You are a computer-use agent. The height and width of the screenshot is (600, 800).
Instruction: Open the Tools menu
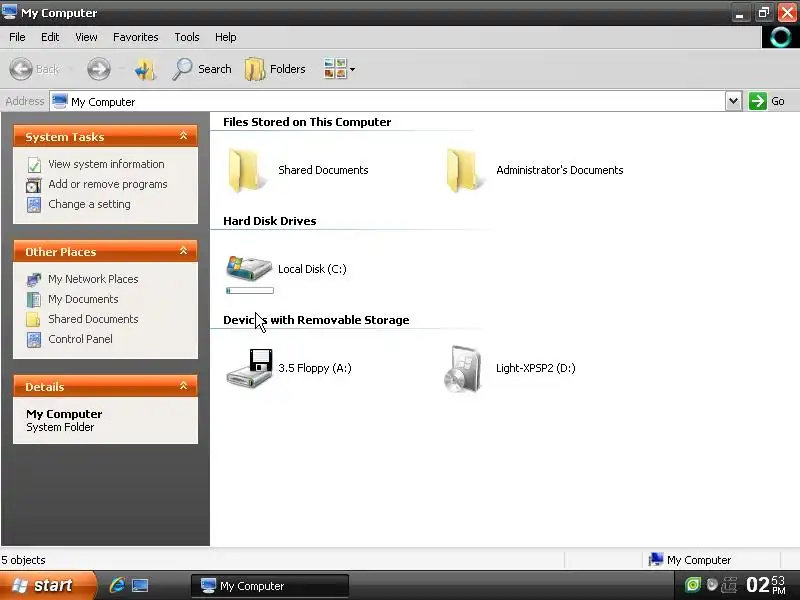[x=187, y=37]
